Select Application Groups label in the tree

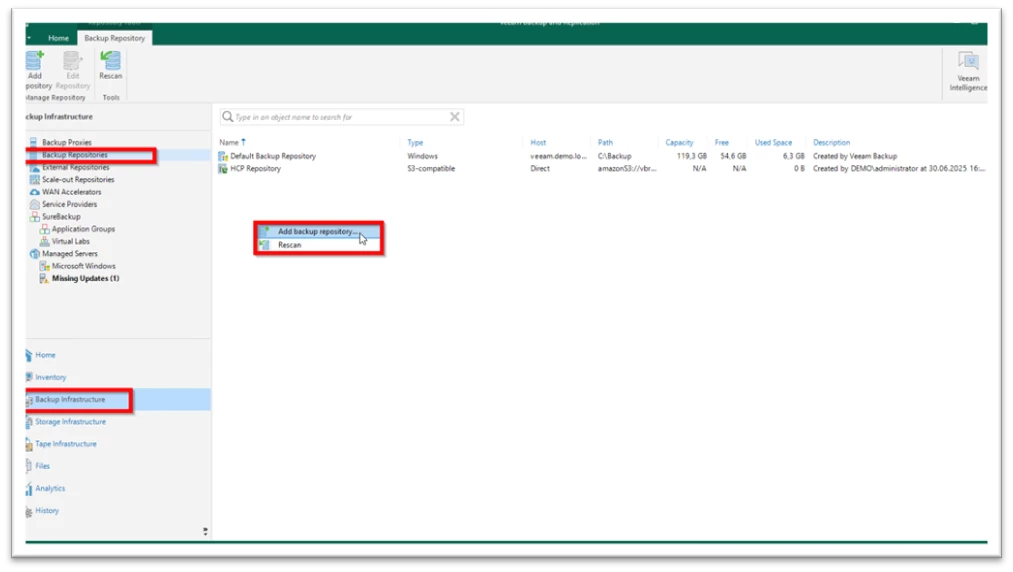(83, 229)
